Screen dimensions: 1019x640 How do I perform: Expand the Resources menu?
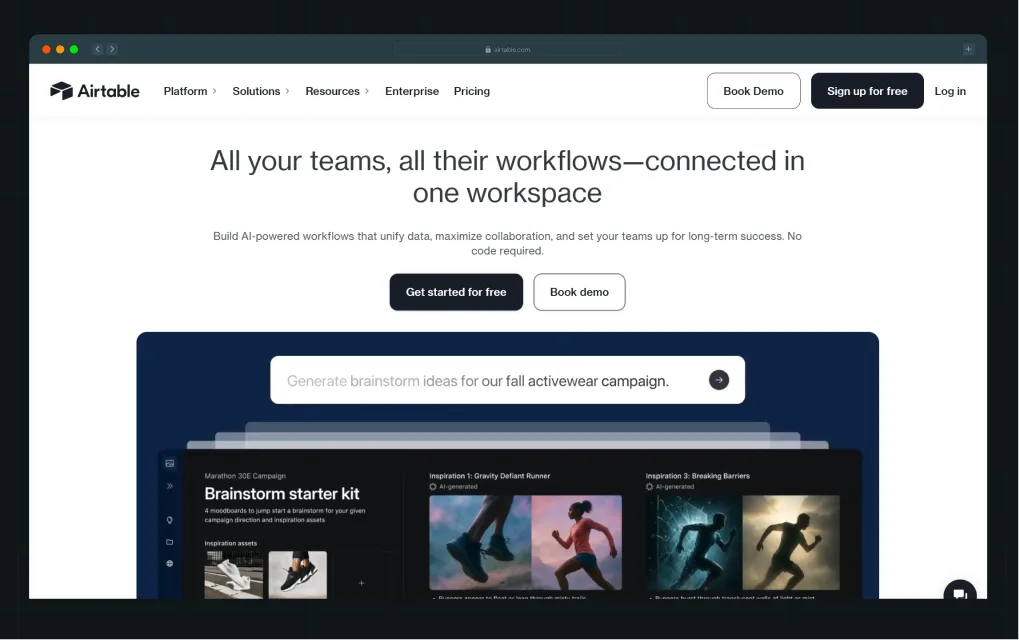click(x=337, y=91)
